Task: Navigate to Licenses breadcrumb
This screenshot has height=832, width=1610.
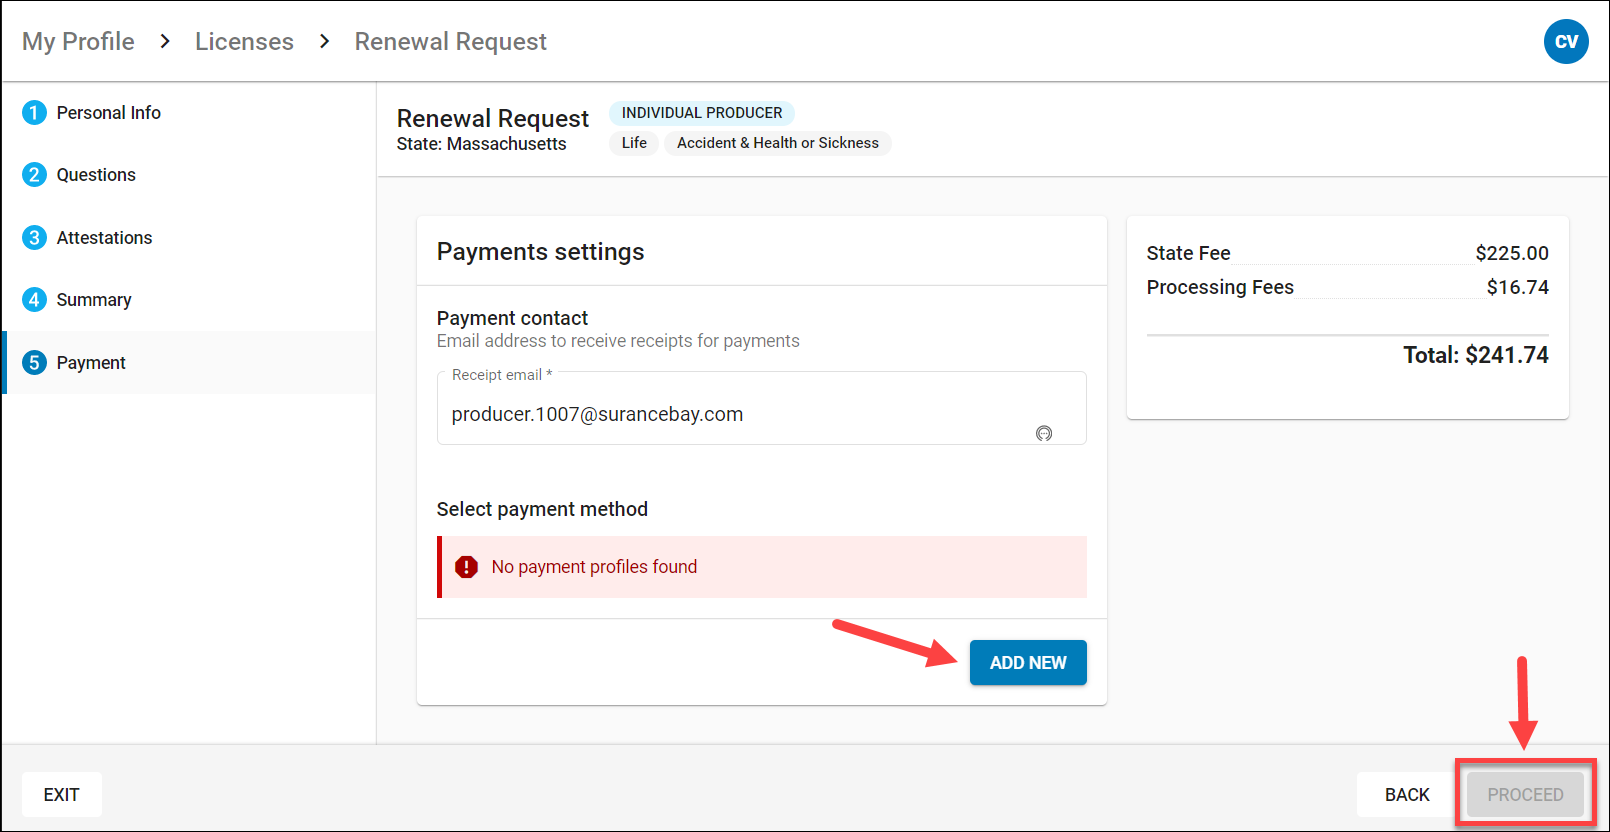Action: click(244, 41)
